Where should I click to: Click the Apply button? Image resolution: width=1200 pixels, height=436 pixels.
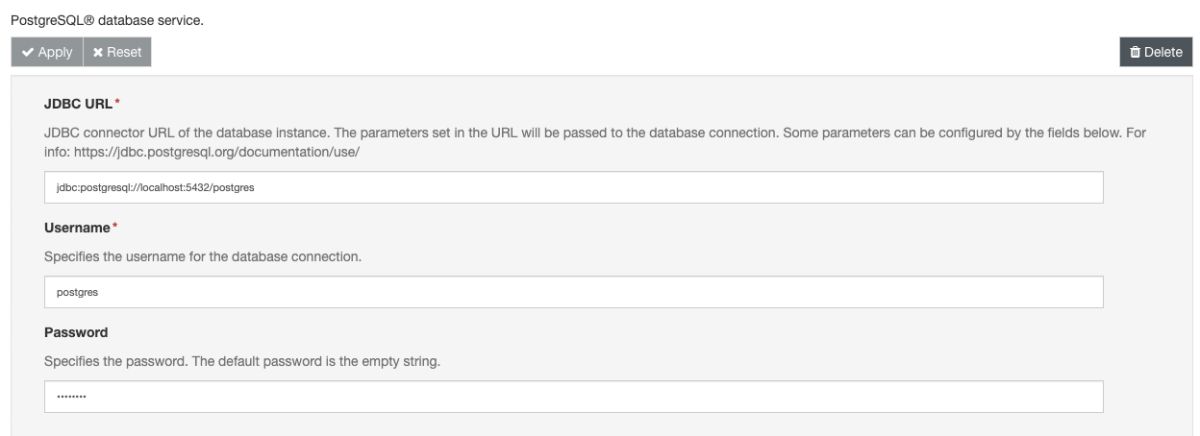point(46,52)
